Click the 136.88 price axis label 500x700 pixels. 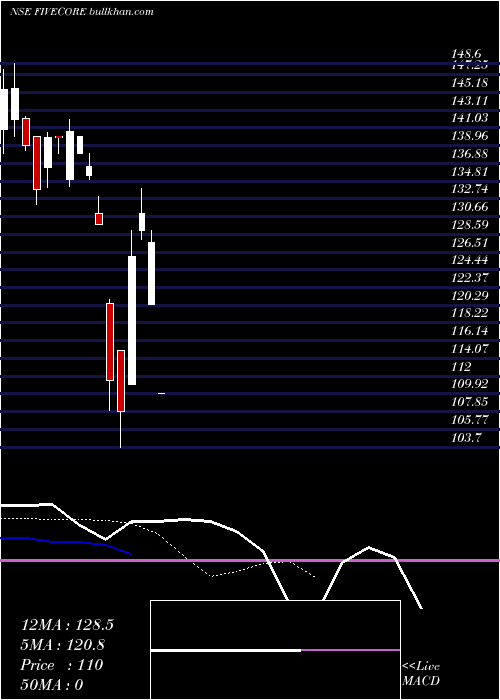[470, 154]
